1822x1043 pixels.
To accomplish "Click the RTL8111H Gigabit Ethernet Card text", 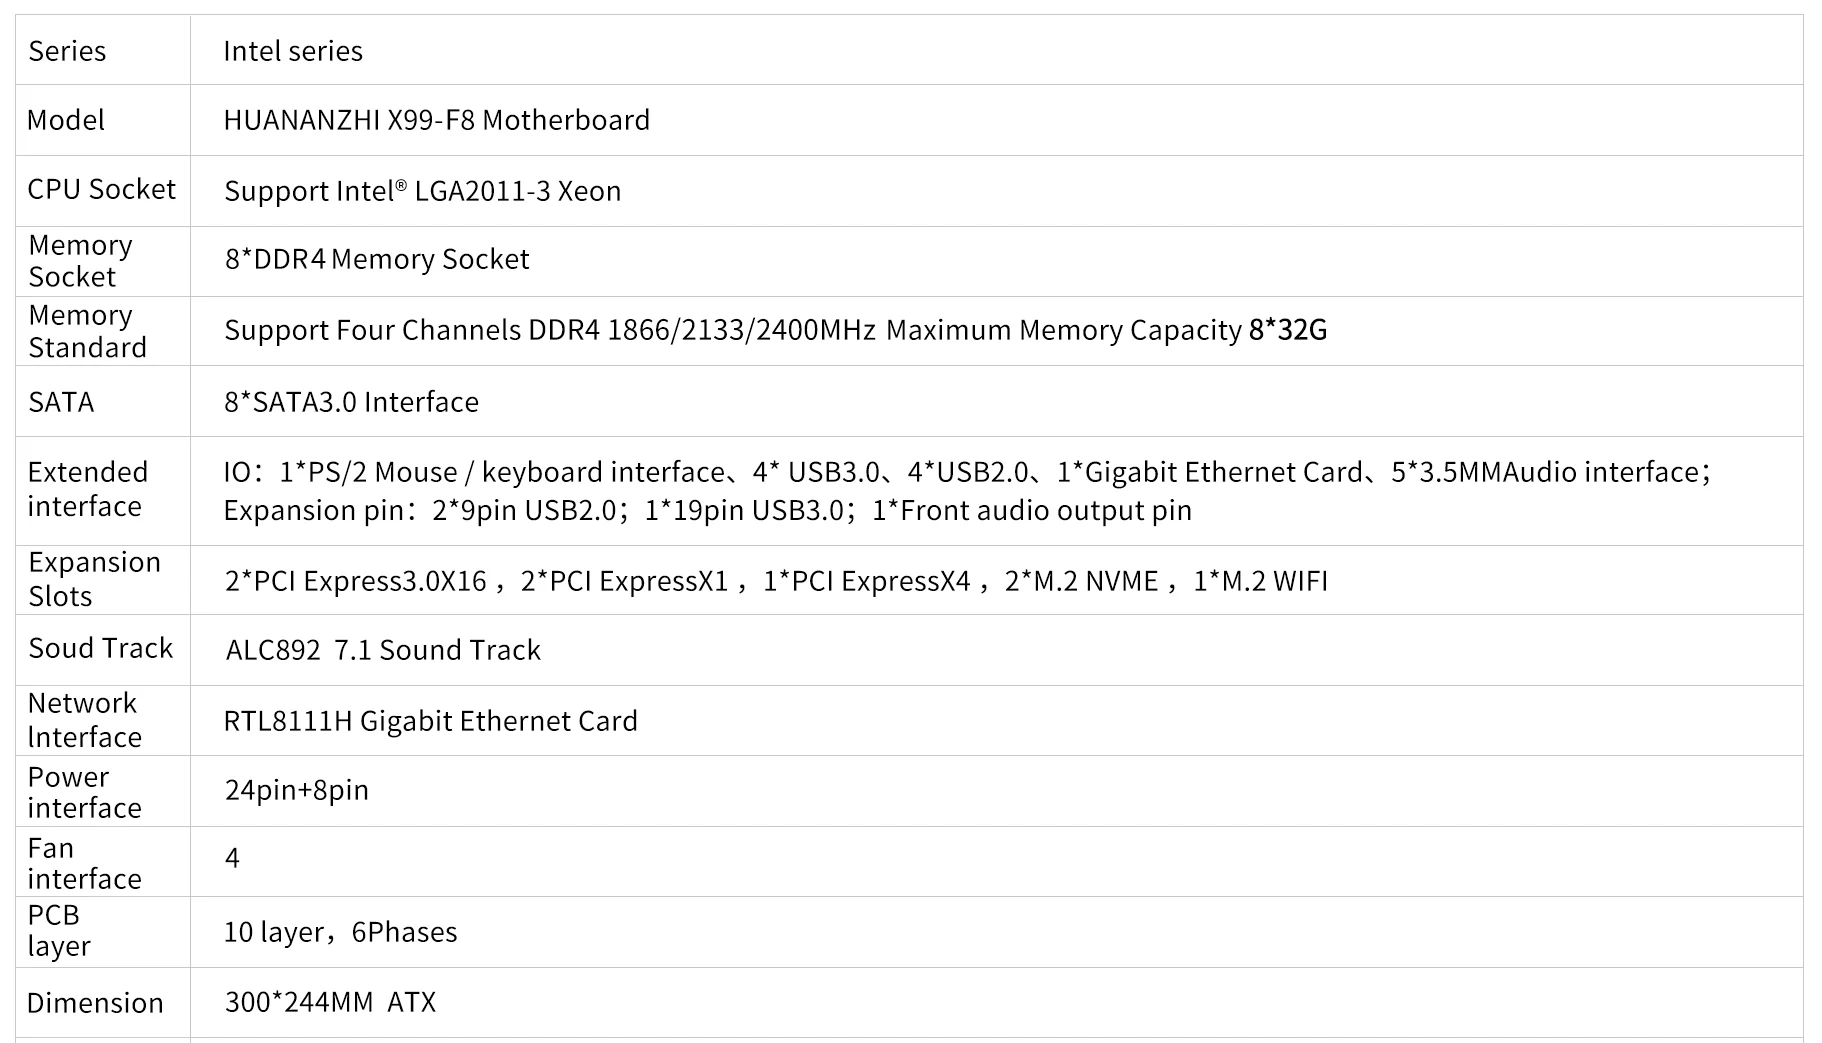I will point(430,721).
